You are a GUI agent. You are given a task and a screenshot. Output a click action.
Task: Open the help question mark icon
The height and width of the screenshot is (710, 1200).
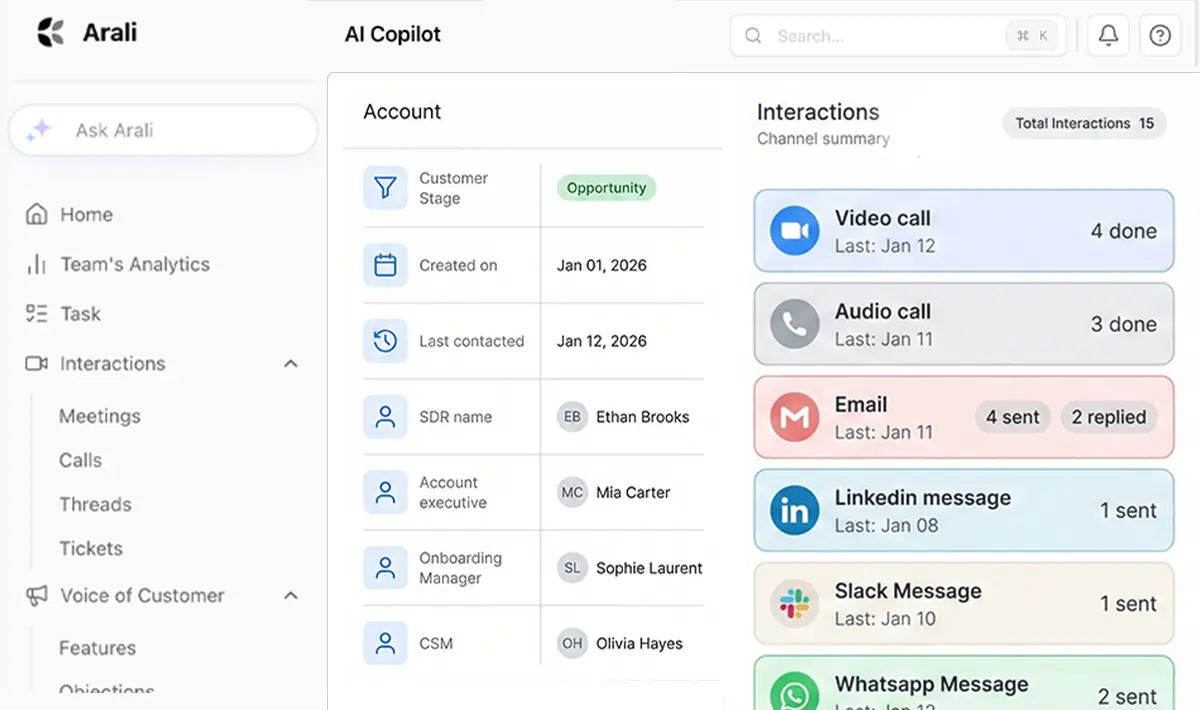pos(1160,36)
